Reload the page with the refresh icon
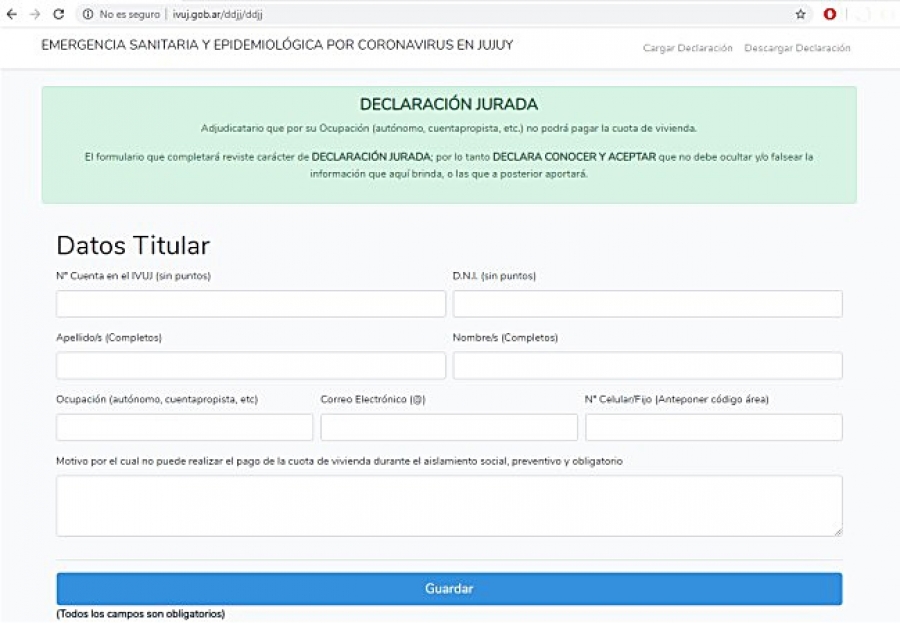 [x=58, y=14]
